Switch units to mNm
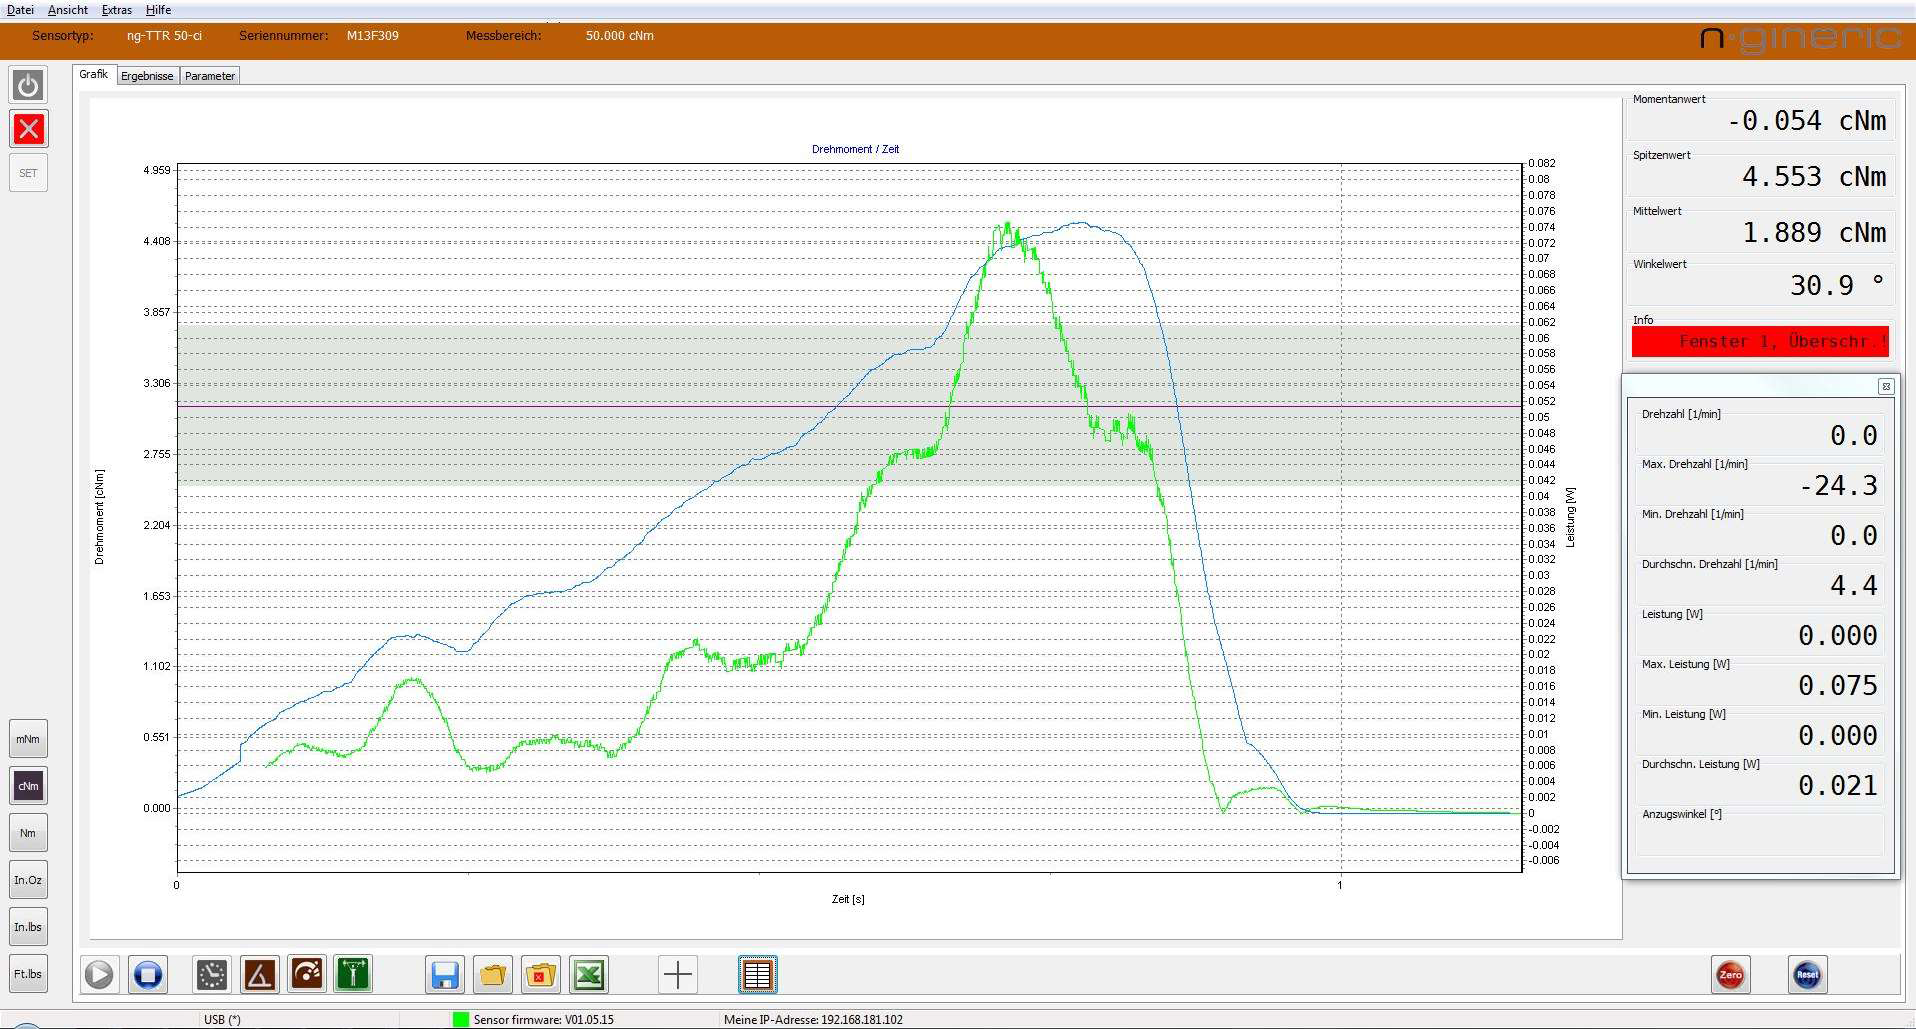 pyautogui.click(x=28, y=739)
